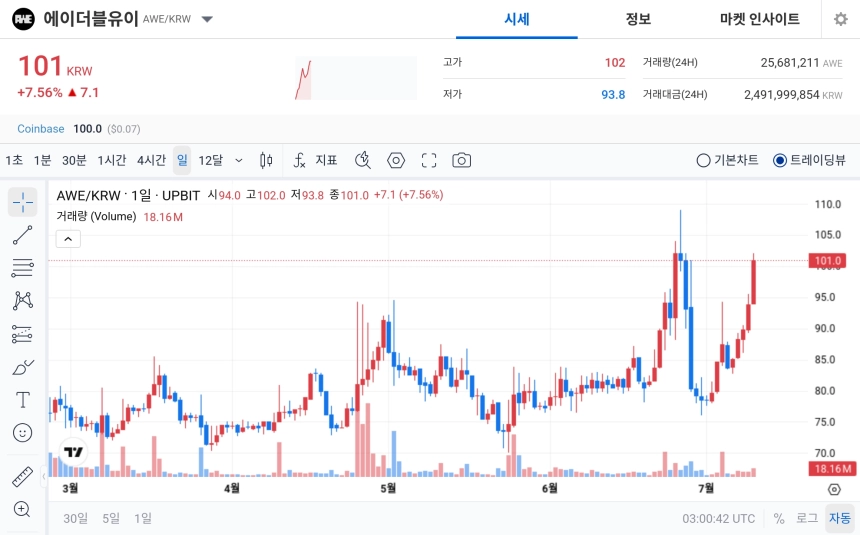Expand the more timeframes dropdown arrow
The height and width of the screenshot is (535, 860).
(239, 160)
